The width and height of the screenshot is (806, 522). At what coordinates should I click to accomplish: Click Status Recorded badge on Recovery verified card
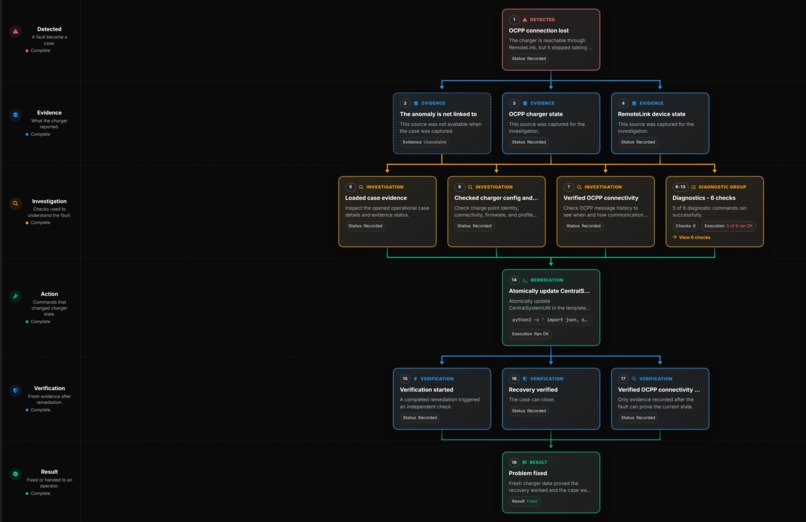tap(529, 411)
